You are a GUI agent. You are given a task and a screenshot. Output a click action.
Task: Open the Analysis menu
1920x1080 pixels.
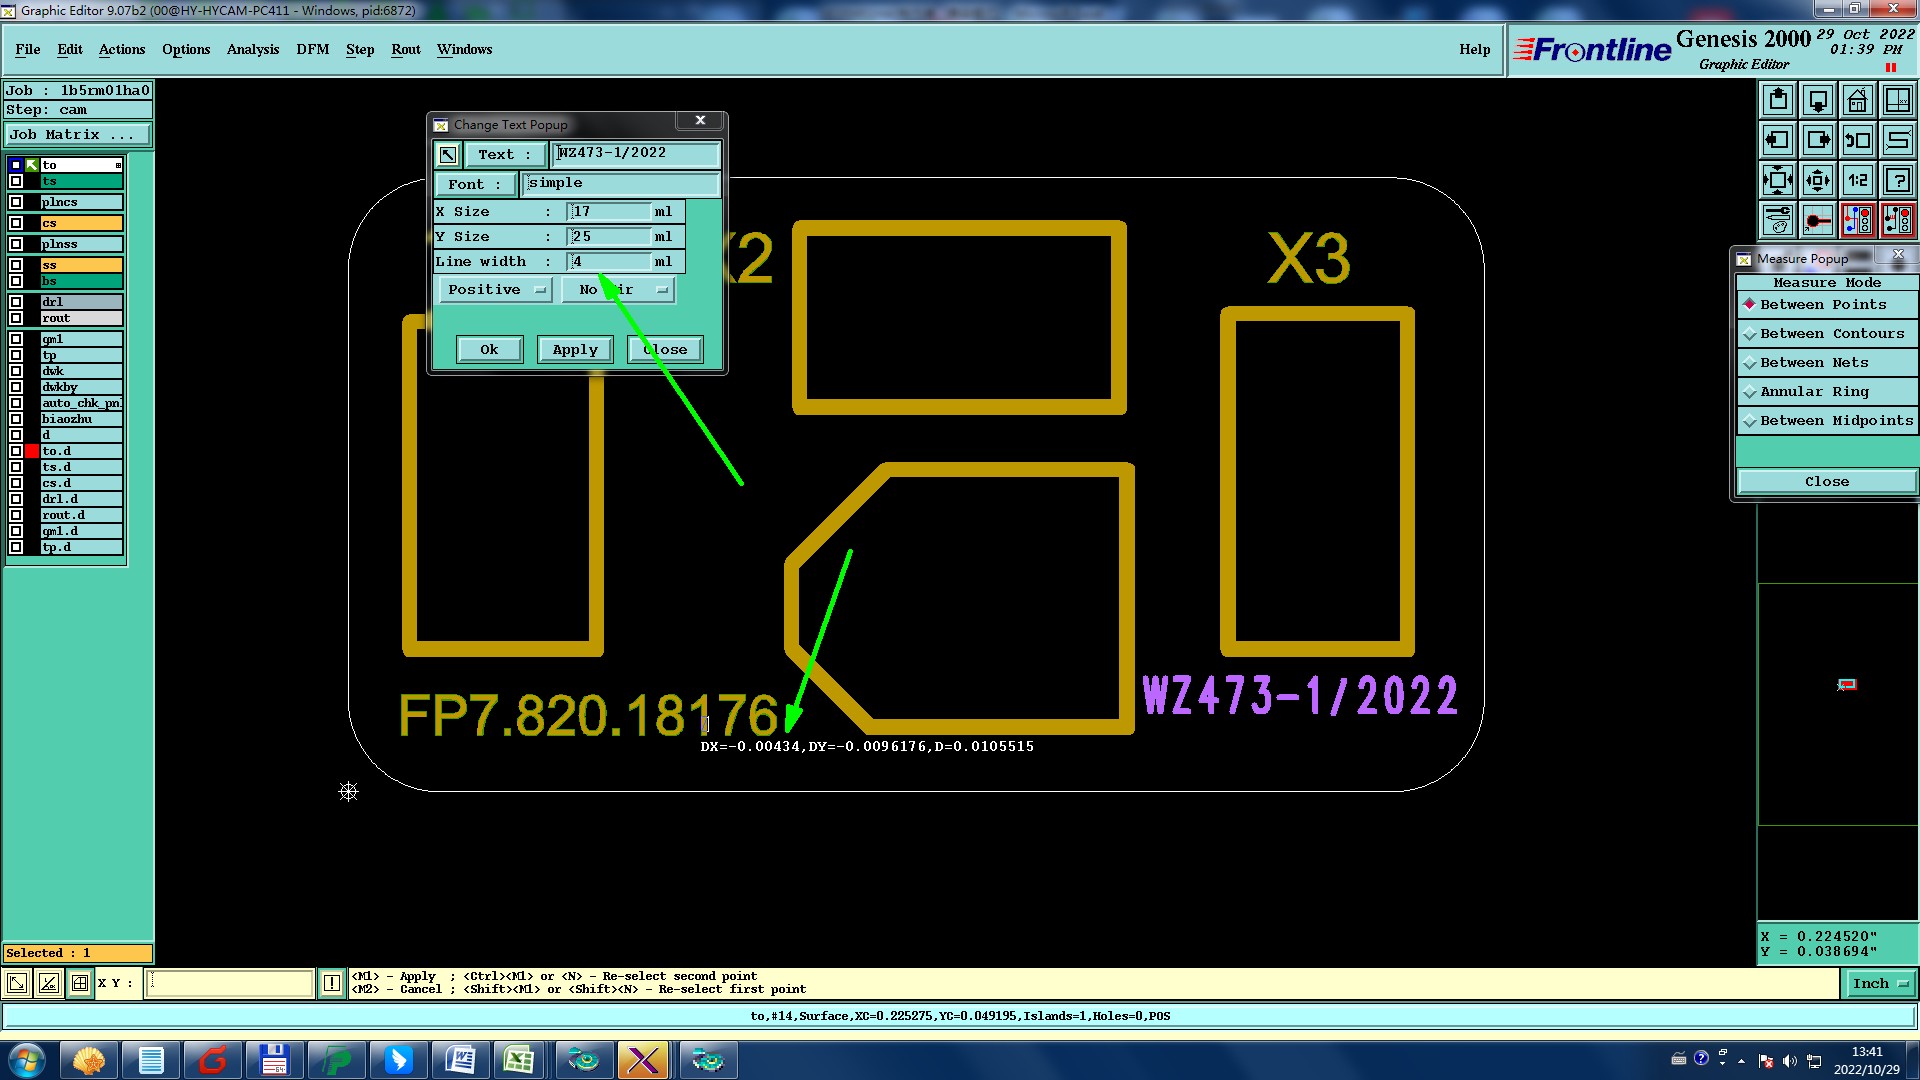(252, 50)
